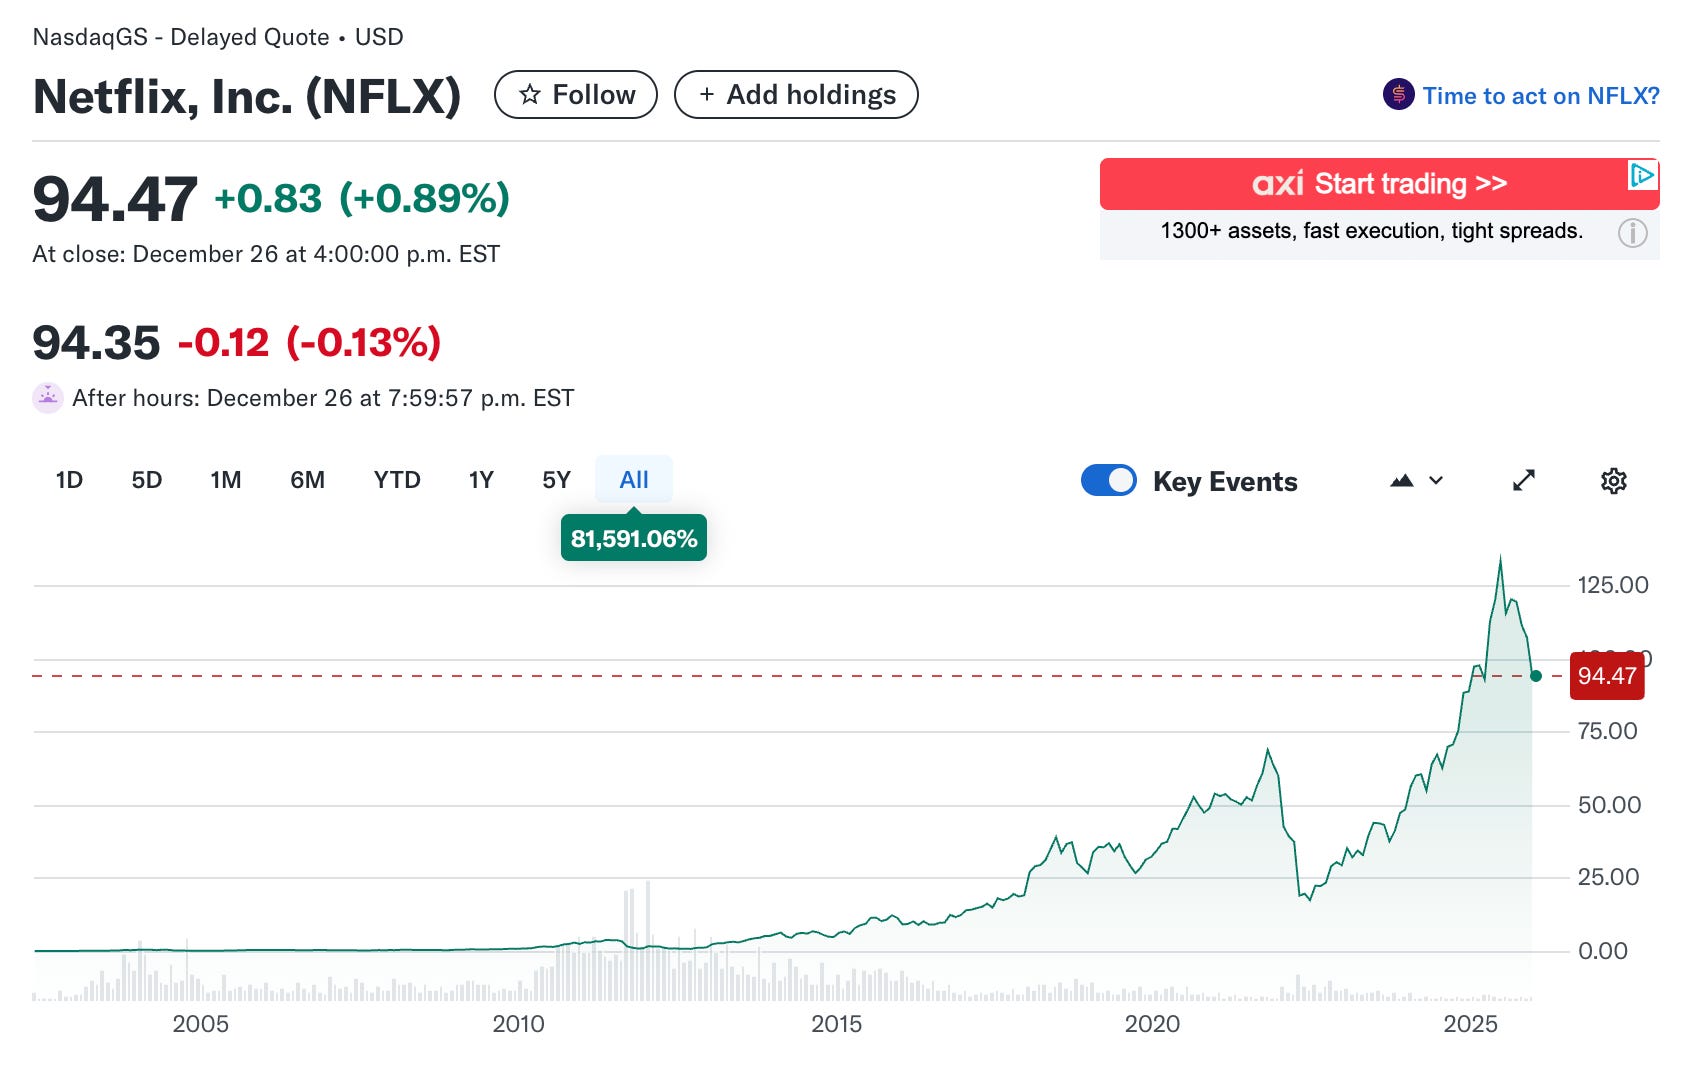Click the Axi Start trading banner
Screen dimensions: 1700x1070
1380,184
